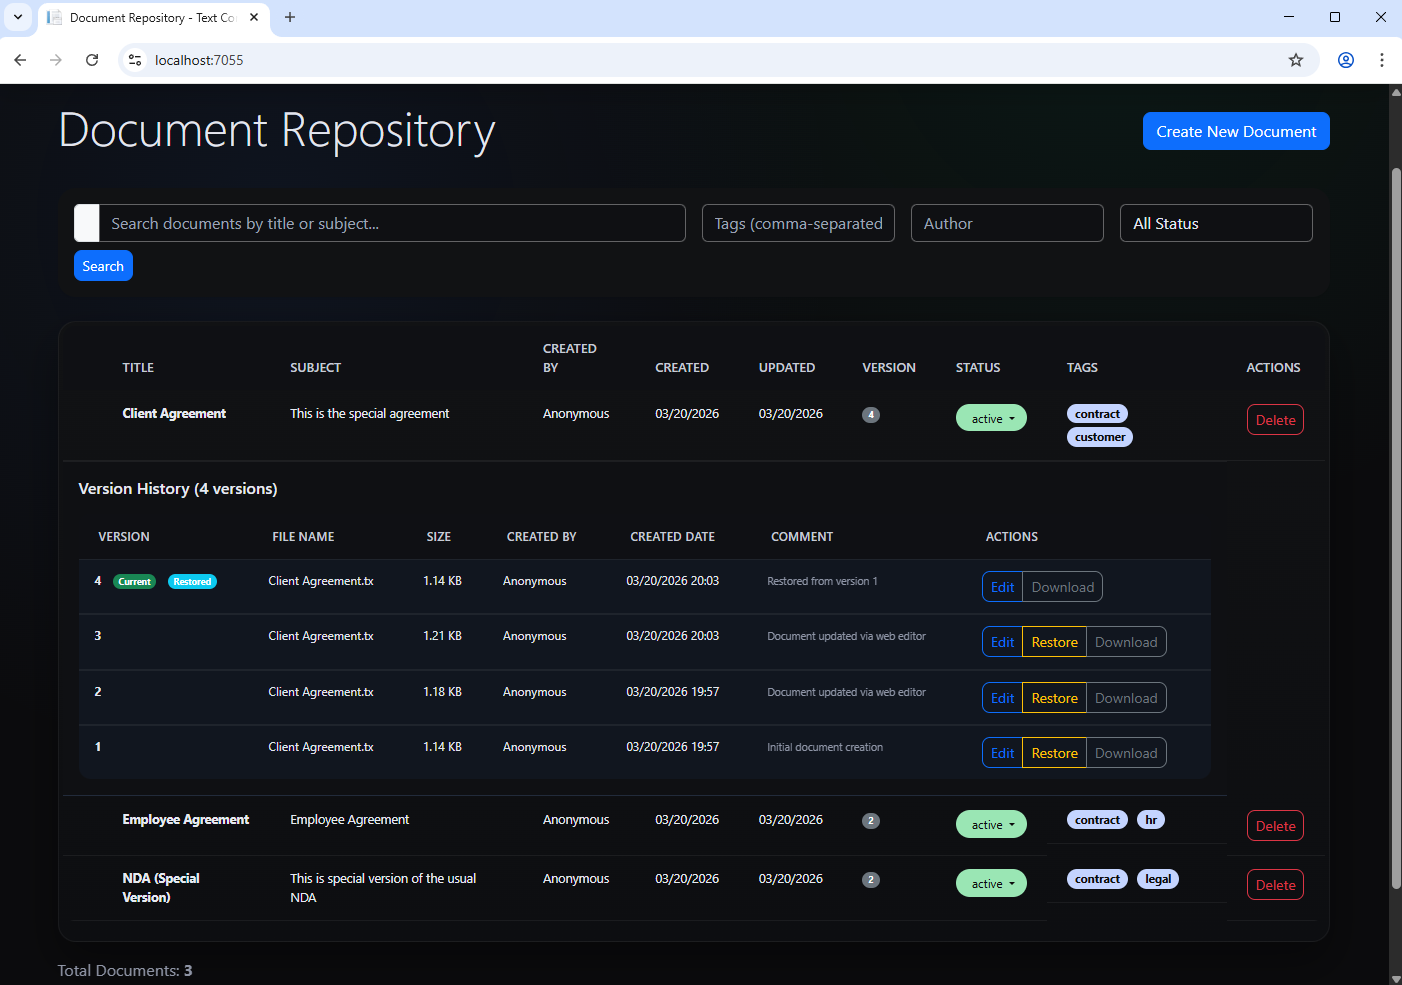The height and width of the screenshot is (985, 1402).
Task: Select the 'legal' tag on NDA row
Action: pos(1158,878)
